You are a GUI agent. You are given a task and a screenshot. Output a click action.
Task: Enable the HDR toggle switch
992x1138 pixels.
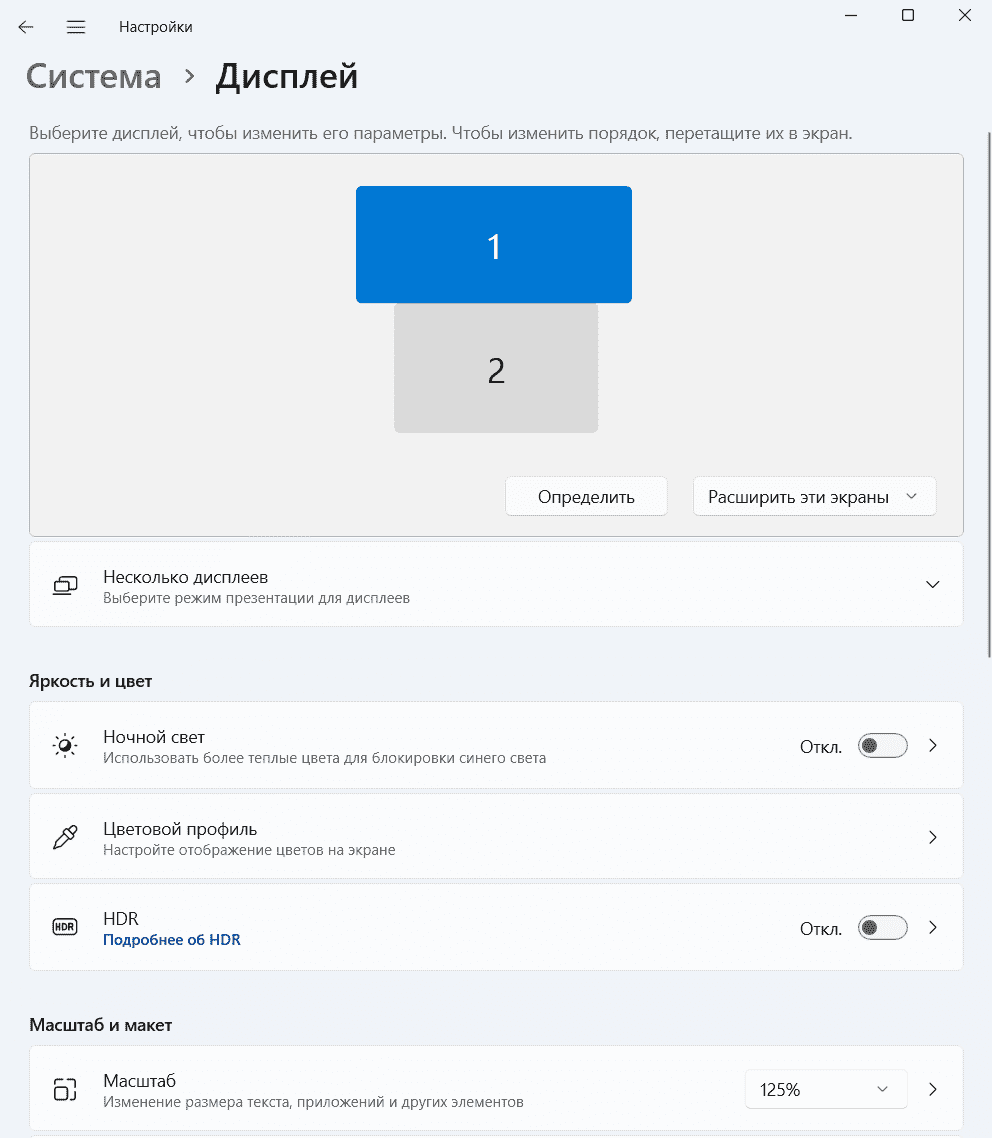(x=882, y=928)
